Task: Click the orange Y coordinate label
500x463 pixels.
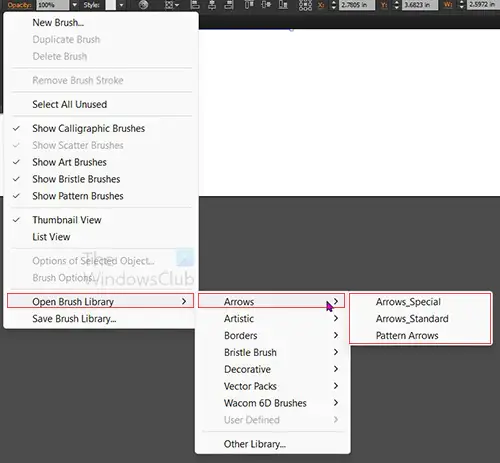Action: 384,5
